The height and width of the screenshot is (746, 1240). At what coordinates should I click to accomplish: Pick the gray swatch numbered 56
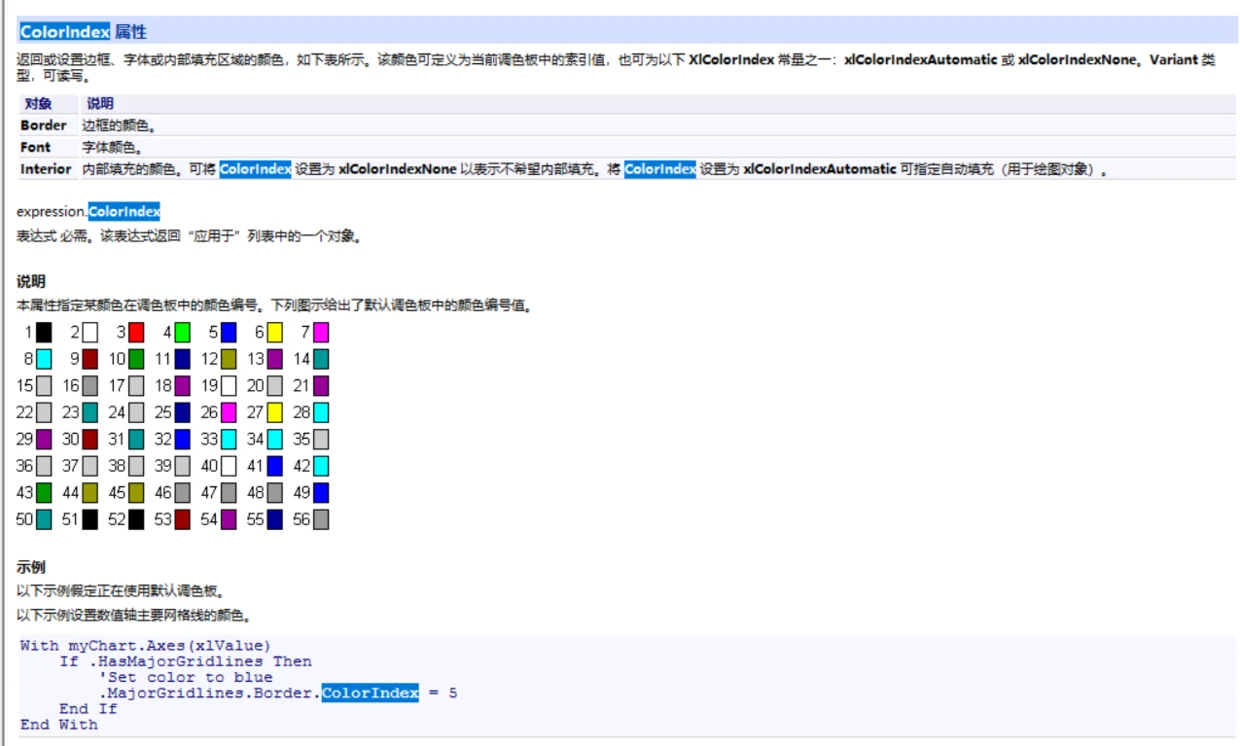tap(321, 520)
